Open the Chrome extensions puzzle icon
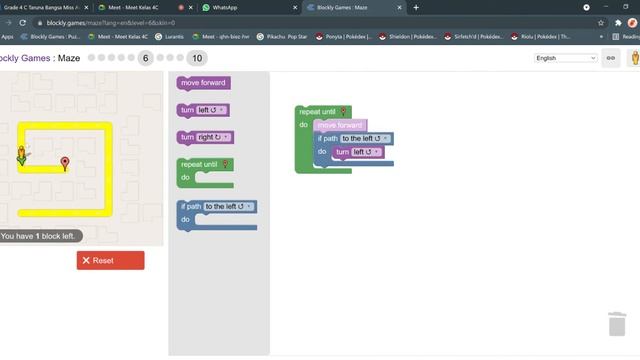640x360 pixels. [618, 23]
